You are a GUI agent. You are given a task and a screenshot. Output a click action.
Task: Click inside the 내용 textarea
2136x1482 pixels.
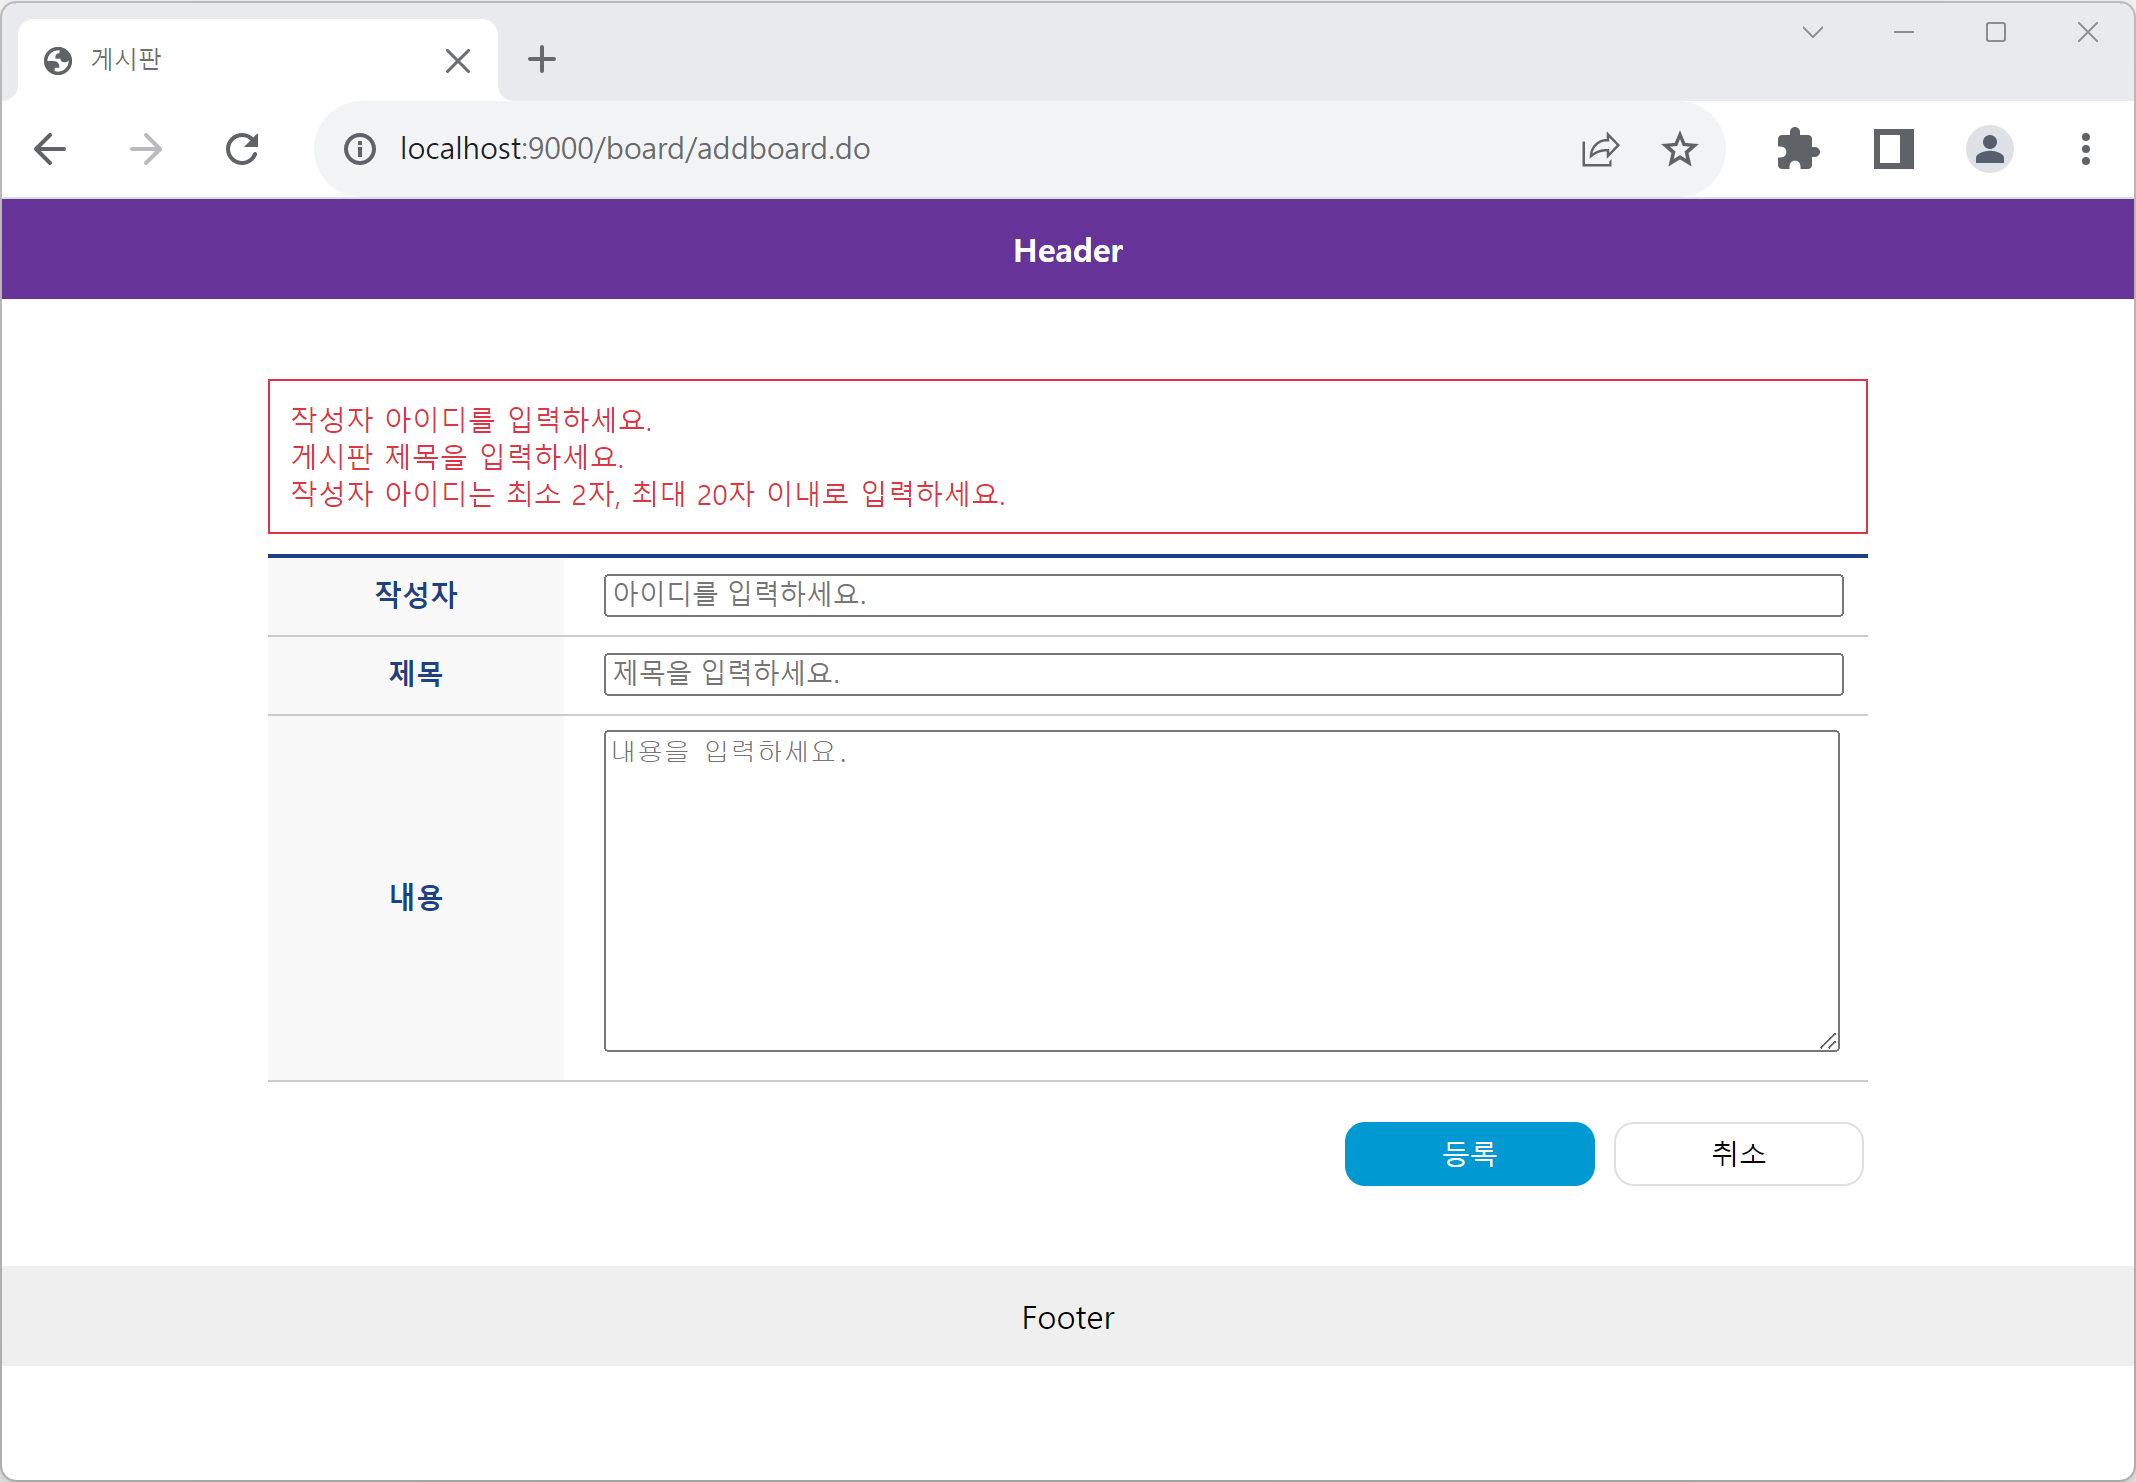1221,890
